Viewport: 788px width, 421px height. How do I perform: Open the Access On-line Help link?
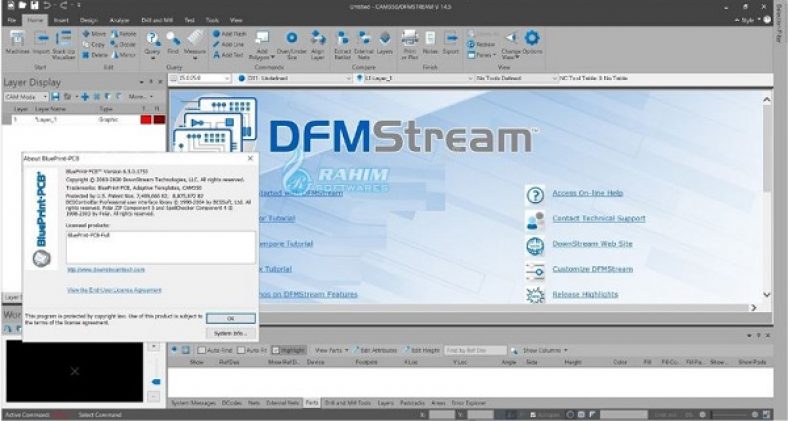tap(587, 193)
